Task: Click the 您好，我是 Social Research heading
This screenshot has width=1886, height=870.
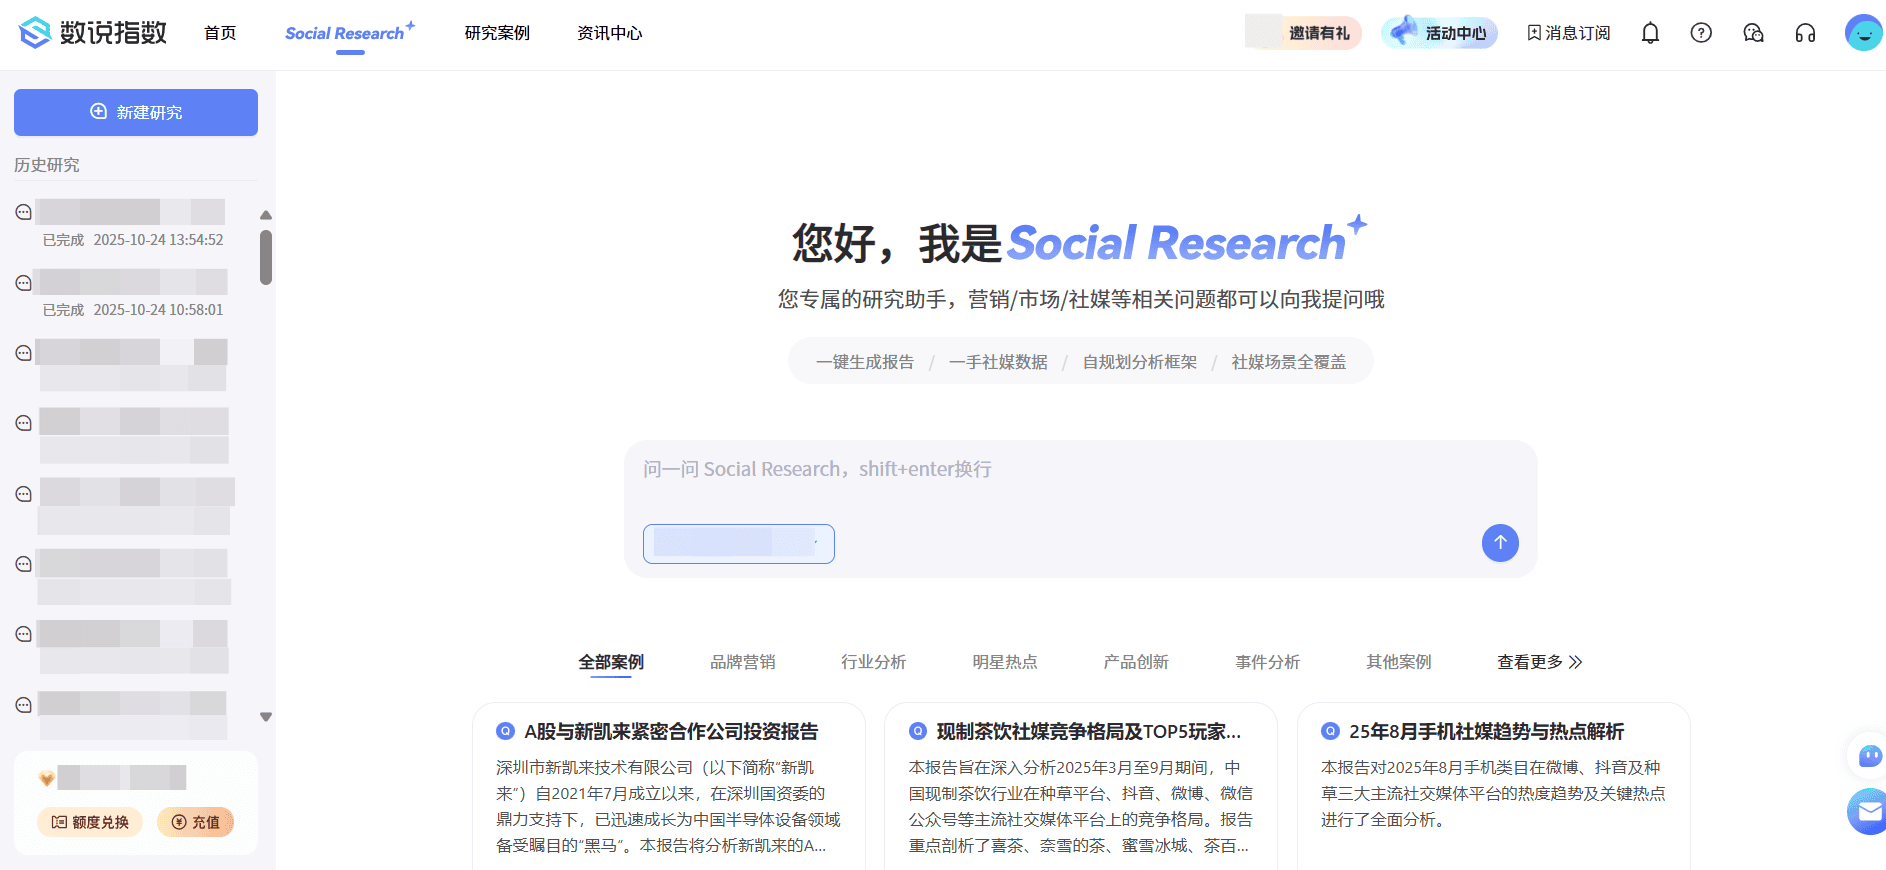Action: click(1080, 242)
